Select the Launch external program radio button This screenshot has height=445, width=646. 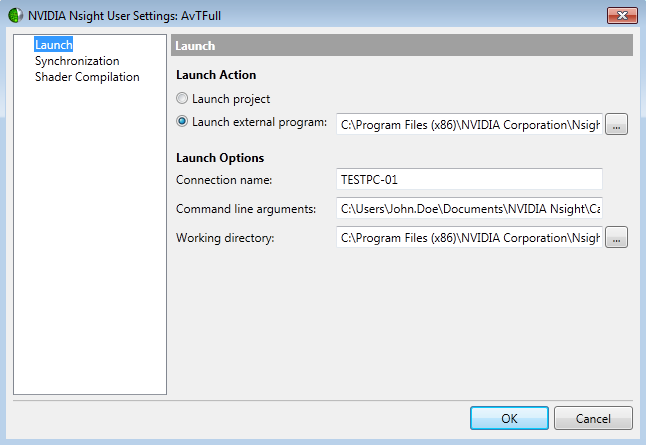(182, 122)
